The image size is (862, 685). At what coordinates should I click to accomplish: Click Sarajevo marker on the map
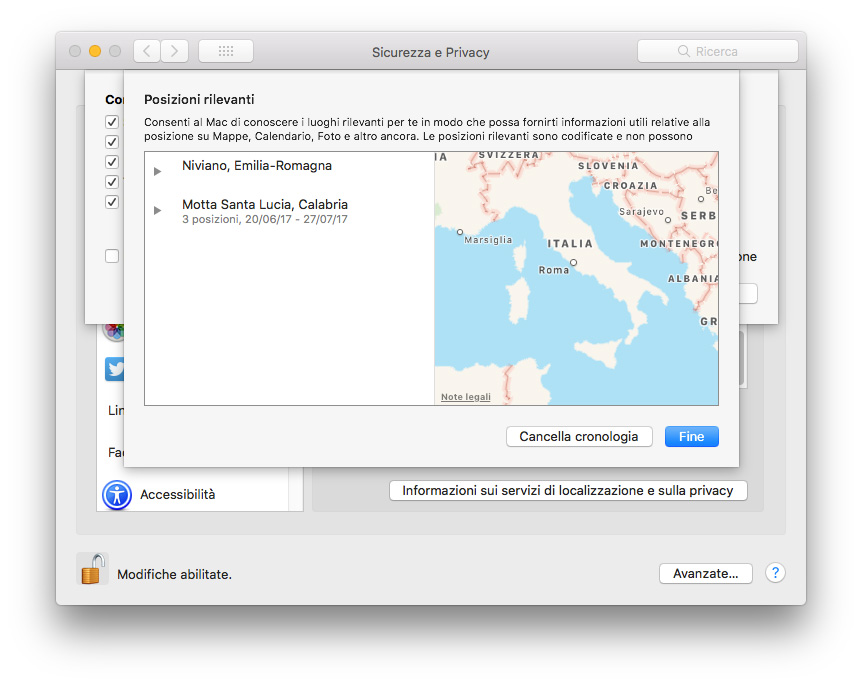(668, 219)
